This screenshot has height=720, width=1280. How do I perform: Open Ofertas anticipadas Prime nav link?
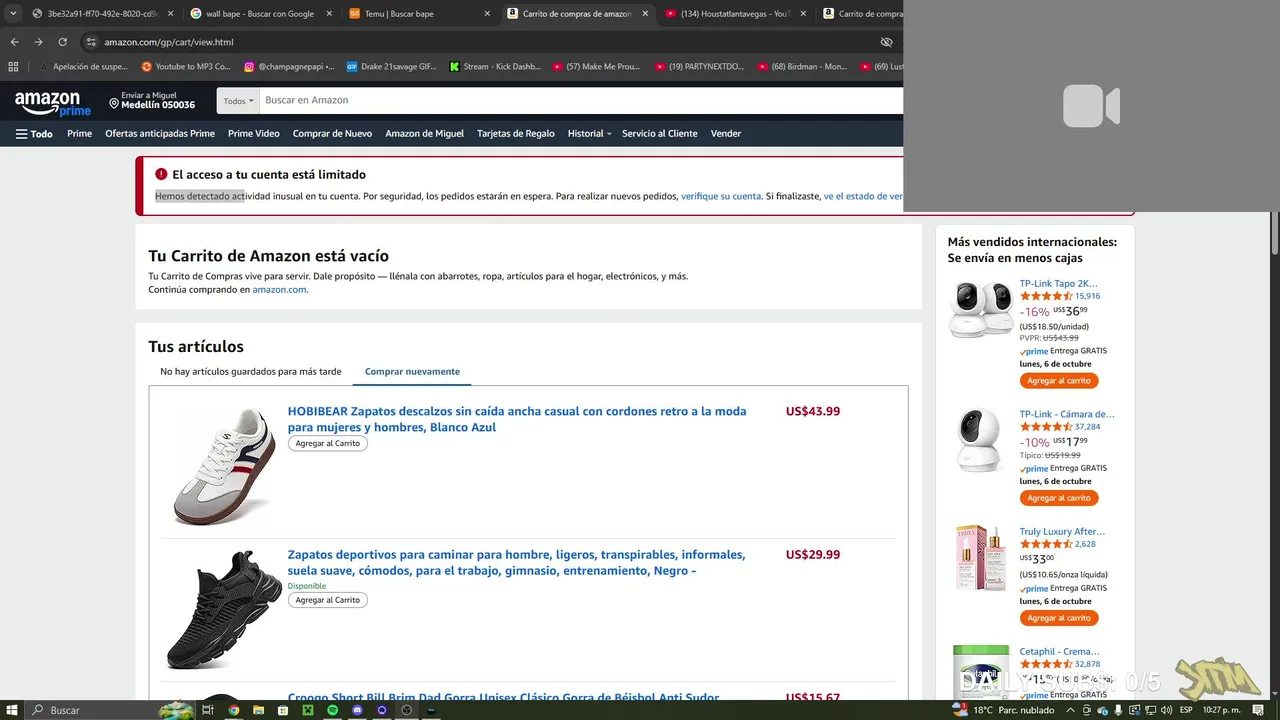pos(160,133)
